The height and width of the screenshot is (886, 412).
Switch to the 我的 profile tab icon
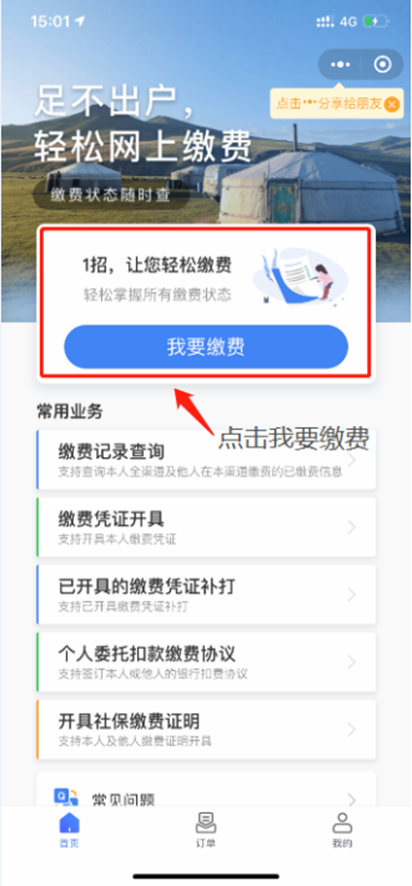pyautogui.click(x=342, y=823)
